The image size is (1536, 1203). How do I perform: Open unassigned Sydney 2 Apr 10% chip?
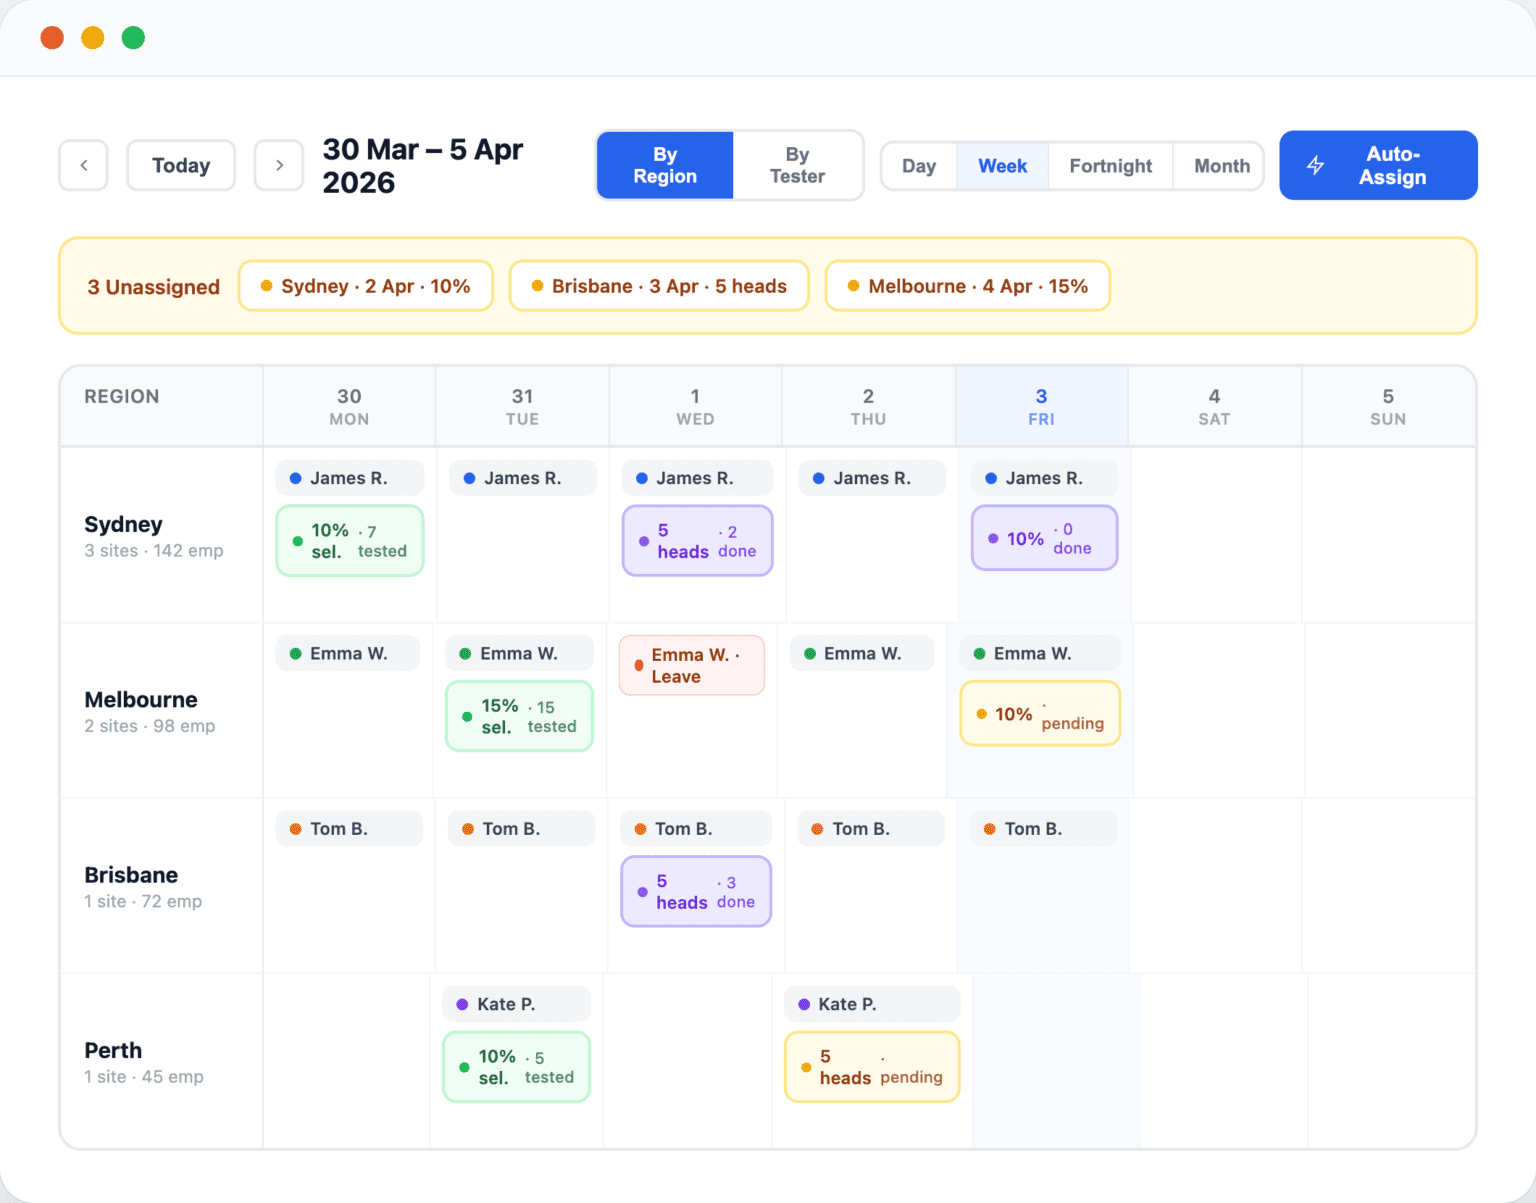[366, 286]
